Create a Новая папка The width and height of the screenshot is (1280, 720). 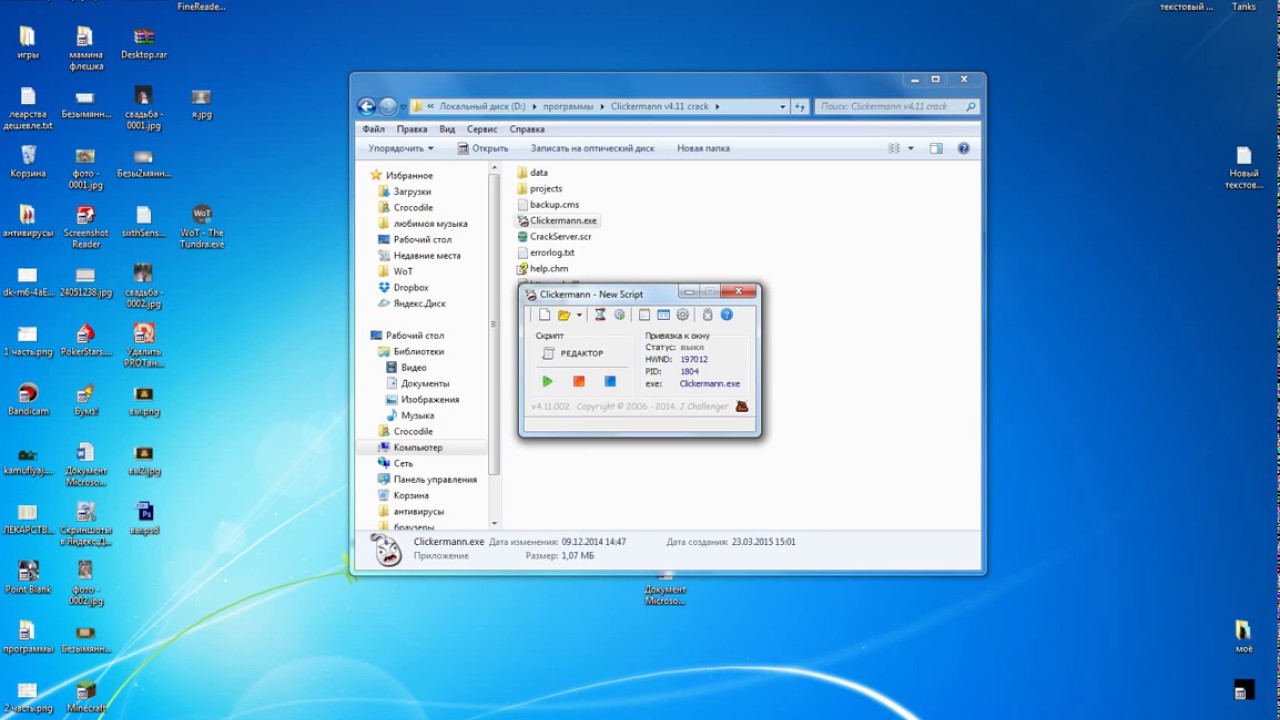tap(703, 148)
